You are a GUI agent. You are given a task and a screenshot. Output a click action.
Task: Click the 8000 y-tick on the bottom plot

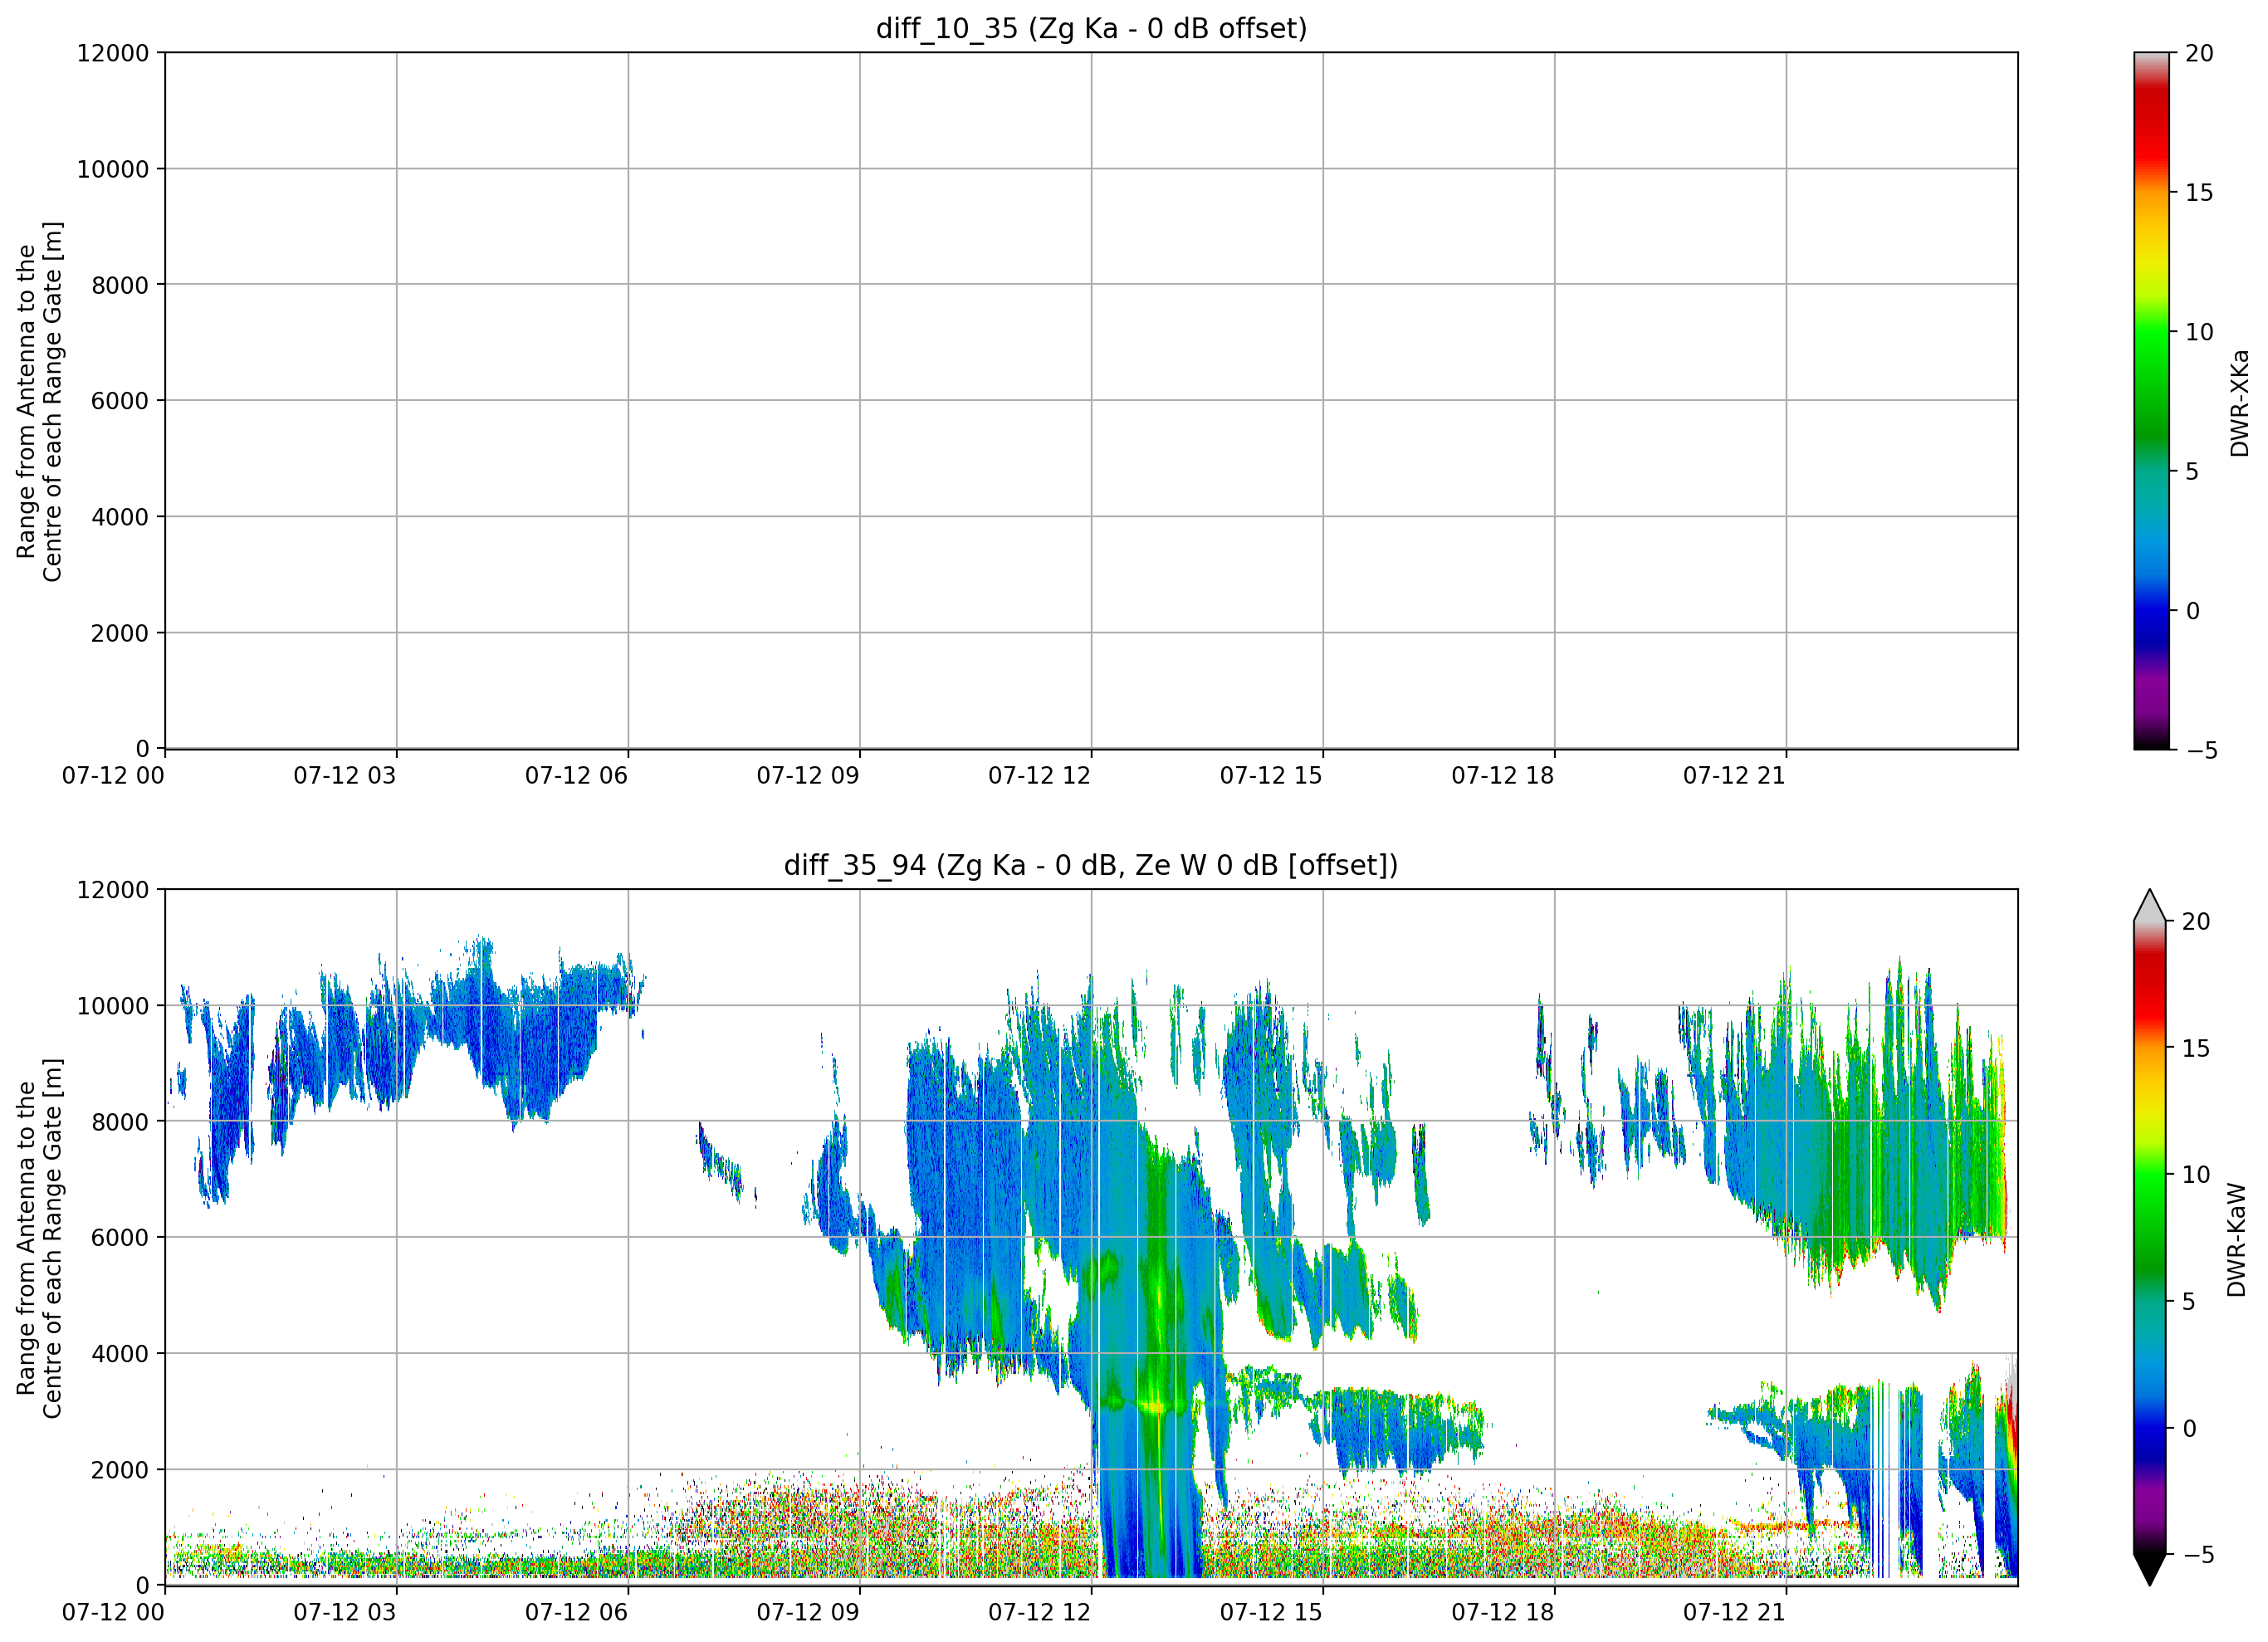[x=120, y=1122]
